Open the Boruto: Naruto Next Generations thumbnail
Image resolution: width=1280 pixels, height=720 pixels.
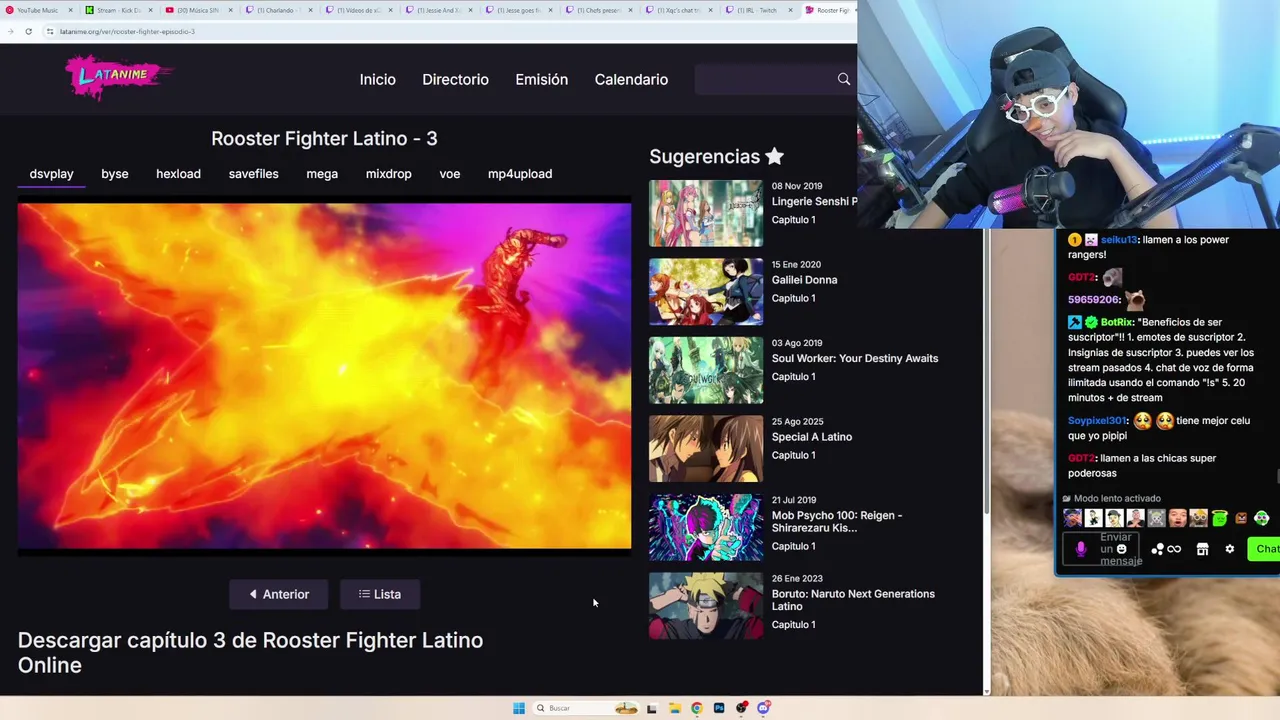[x=706, y=606]
